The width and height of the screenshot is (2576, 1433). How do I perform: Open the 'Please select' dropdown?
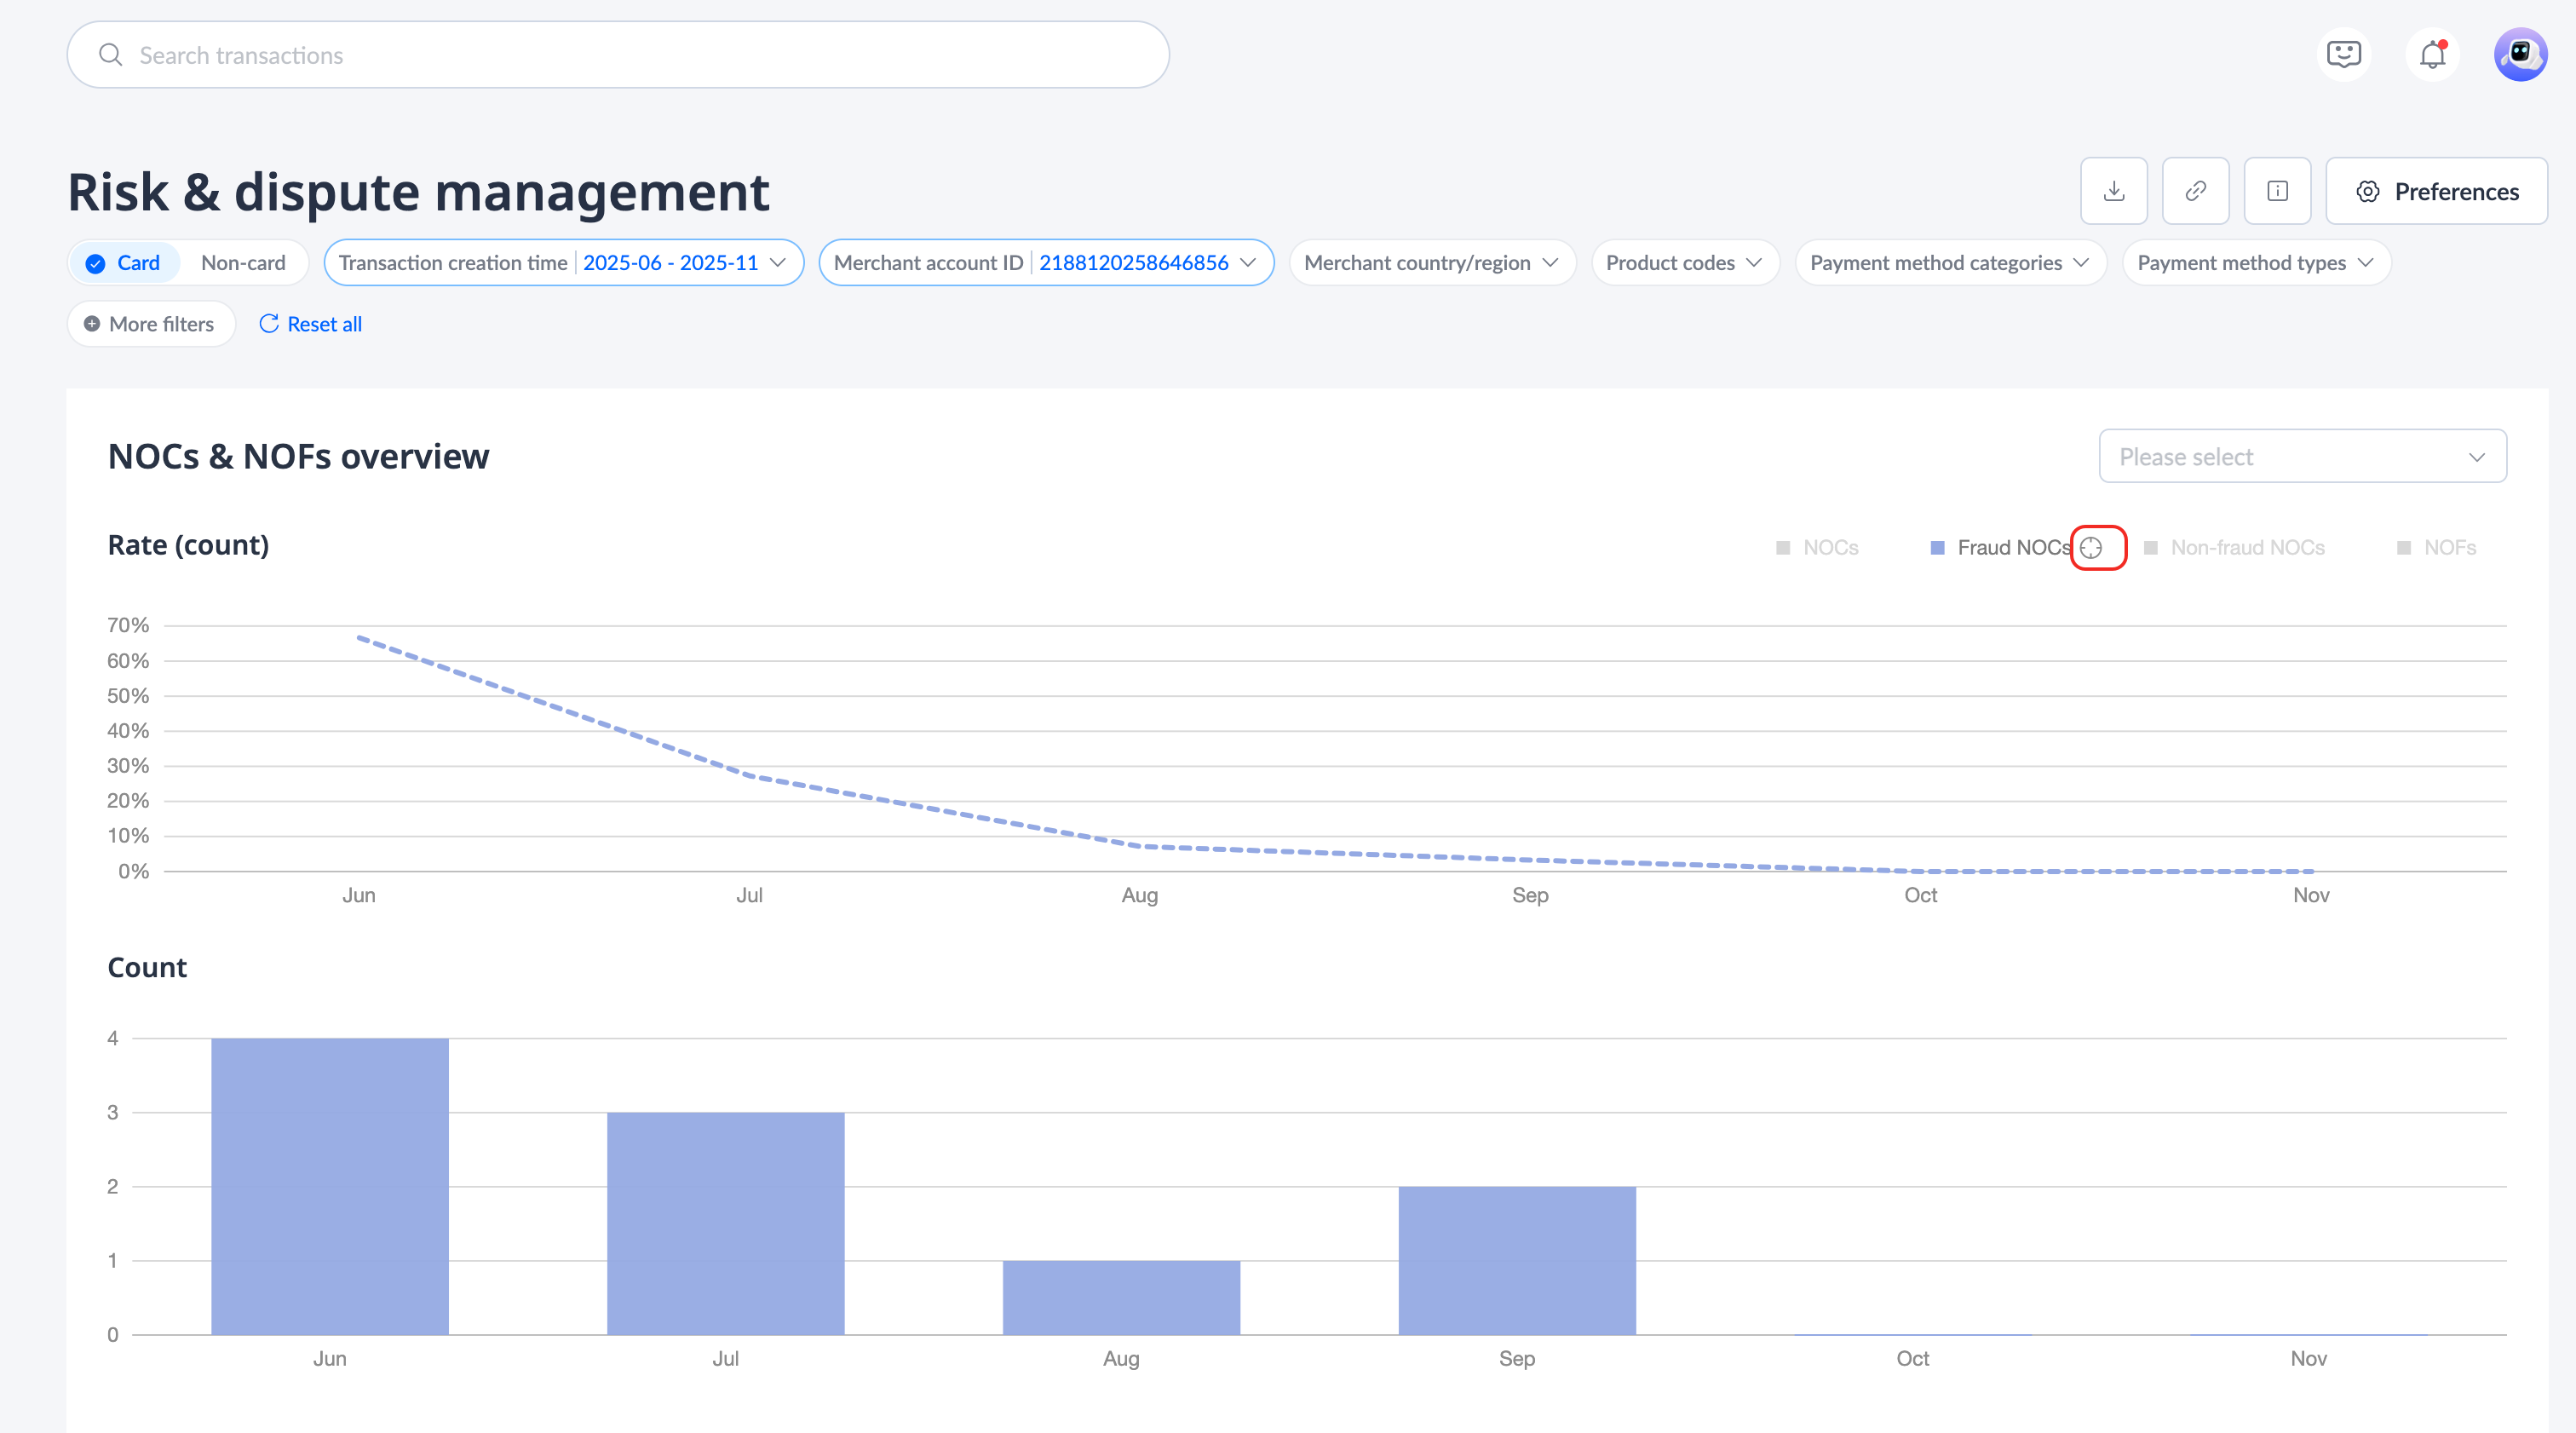(x=2301, y=457)
